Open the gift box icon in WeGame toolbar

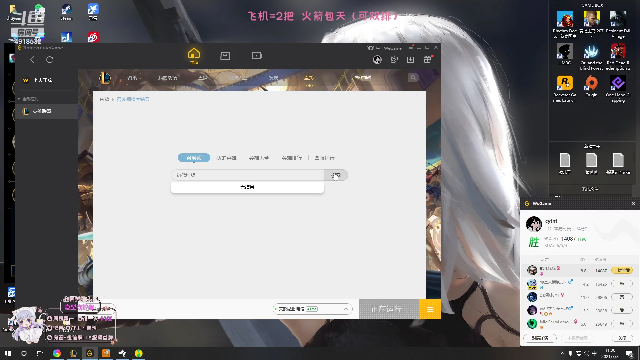pyautogui.click(x=427, y=60)
